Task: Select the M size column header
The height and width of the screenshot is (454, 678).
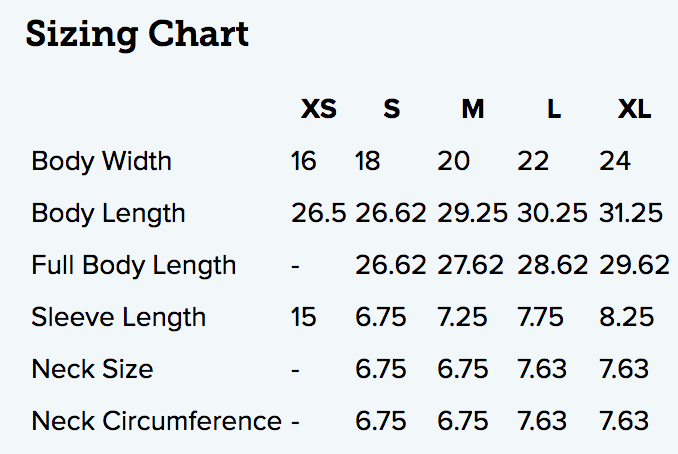Action: coord(473,109)
